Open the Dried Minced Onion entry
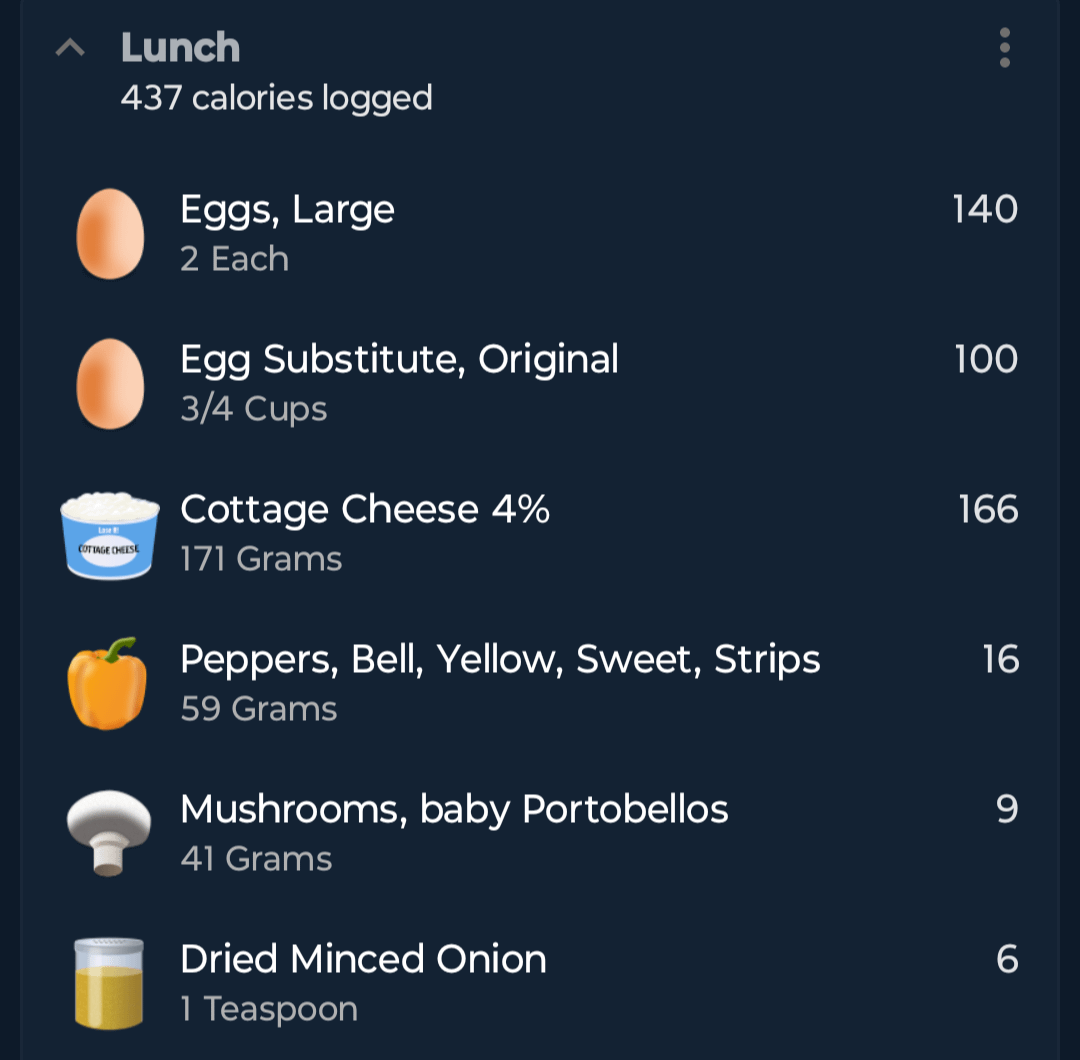This screenshot has height=1060, width=1080. click(x=540, y=984)
